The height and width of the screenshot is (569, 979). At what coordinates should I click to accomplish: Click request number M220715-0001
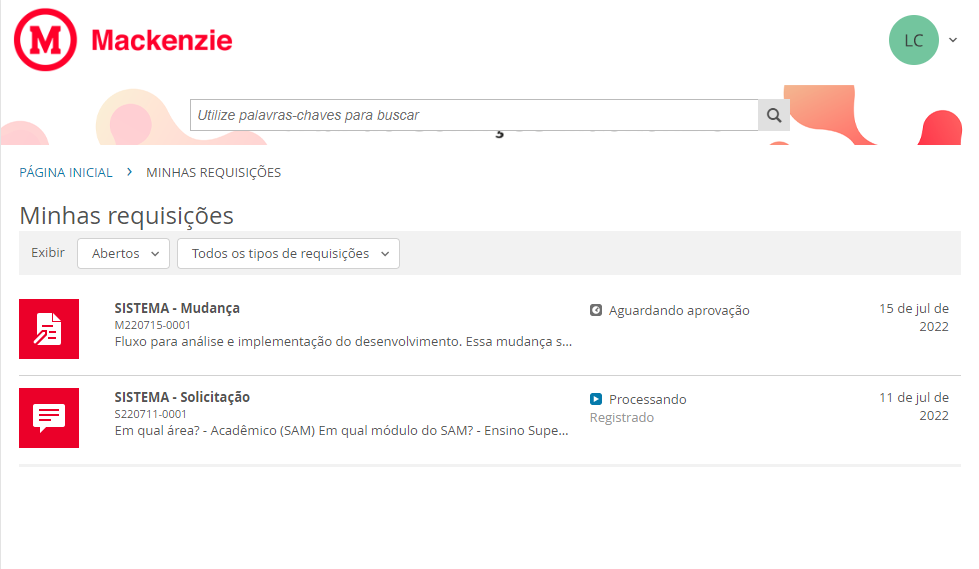click(152, 325)
